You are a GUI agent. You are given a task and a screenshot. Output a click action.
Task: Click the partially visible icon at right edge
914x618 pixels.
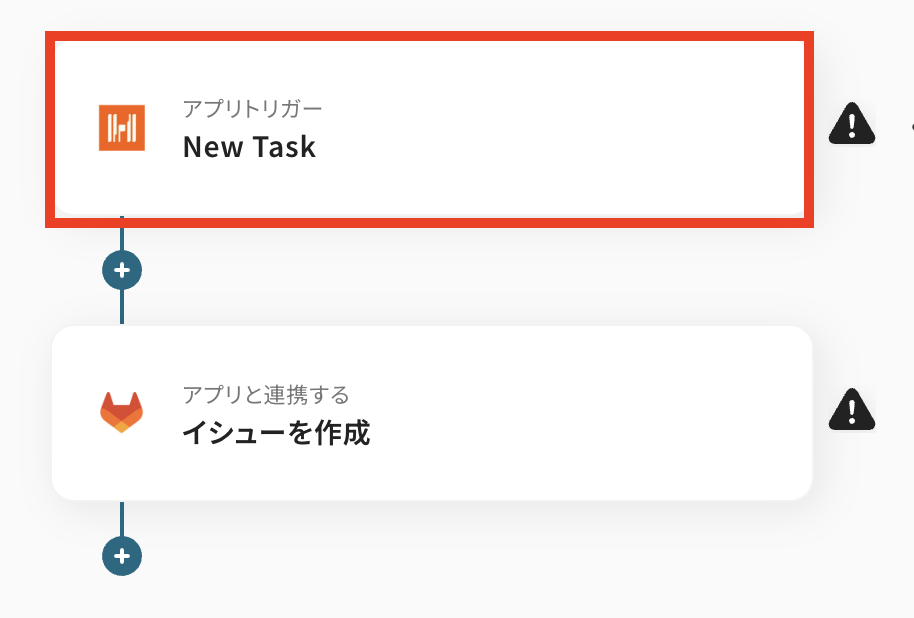point(910,126)
